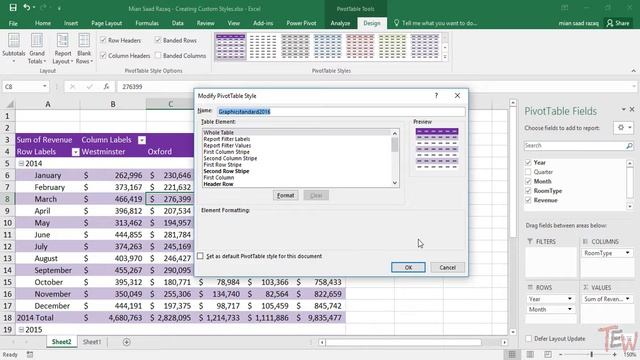
Task: Click the style Name text field
Action: [340, 111]
